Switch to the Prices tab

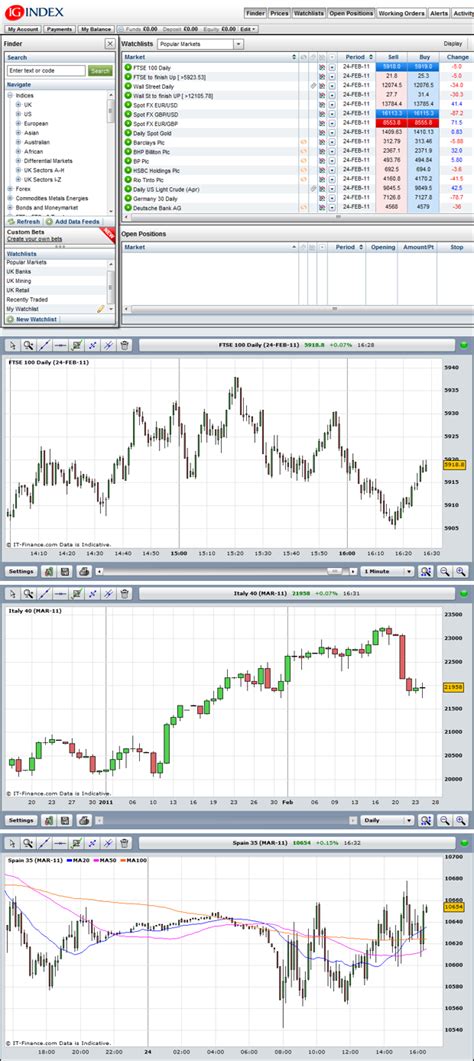pos(279,13)
